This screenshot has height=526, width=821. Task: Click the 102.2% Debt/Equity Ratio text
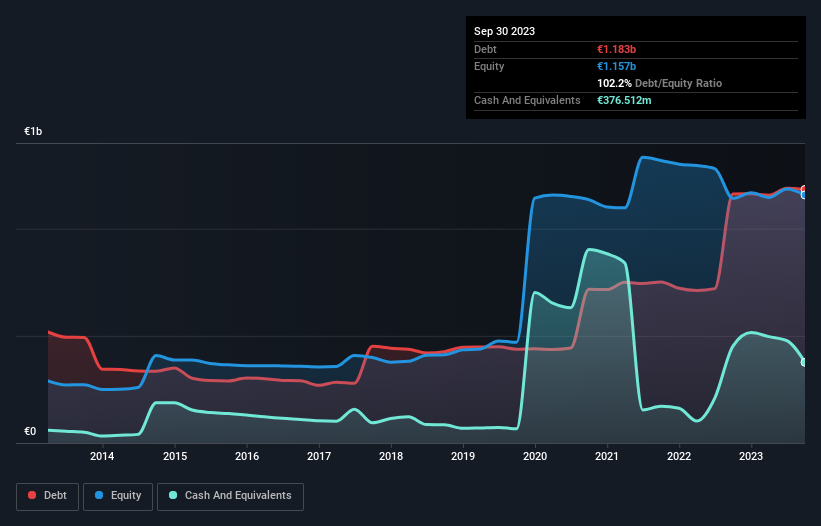click(x=659, y=83)
